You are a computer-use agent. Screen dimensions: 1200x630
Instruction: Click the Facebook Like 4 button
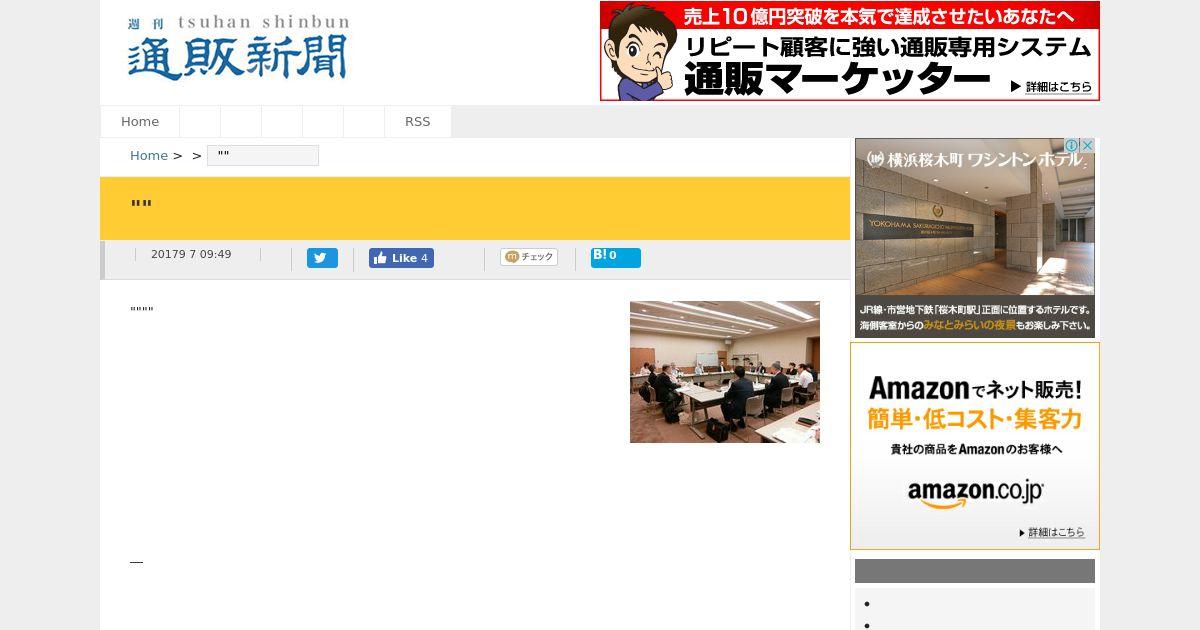401,258
